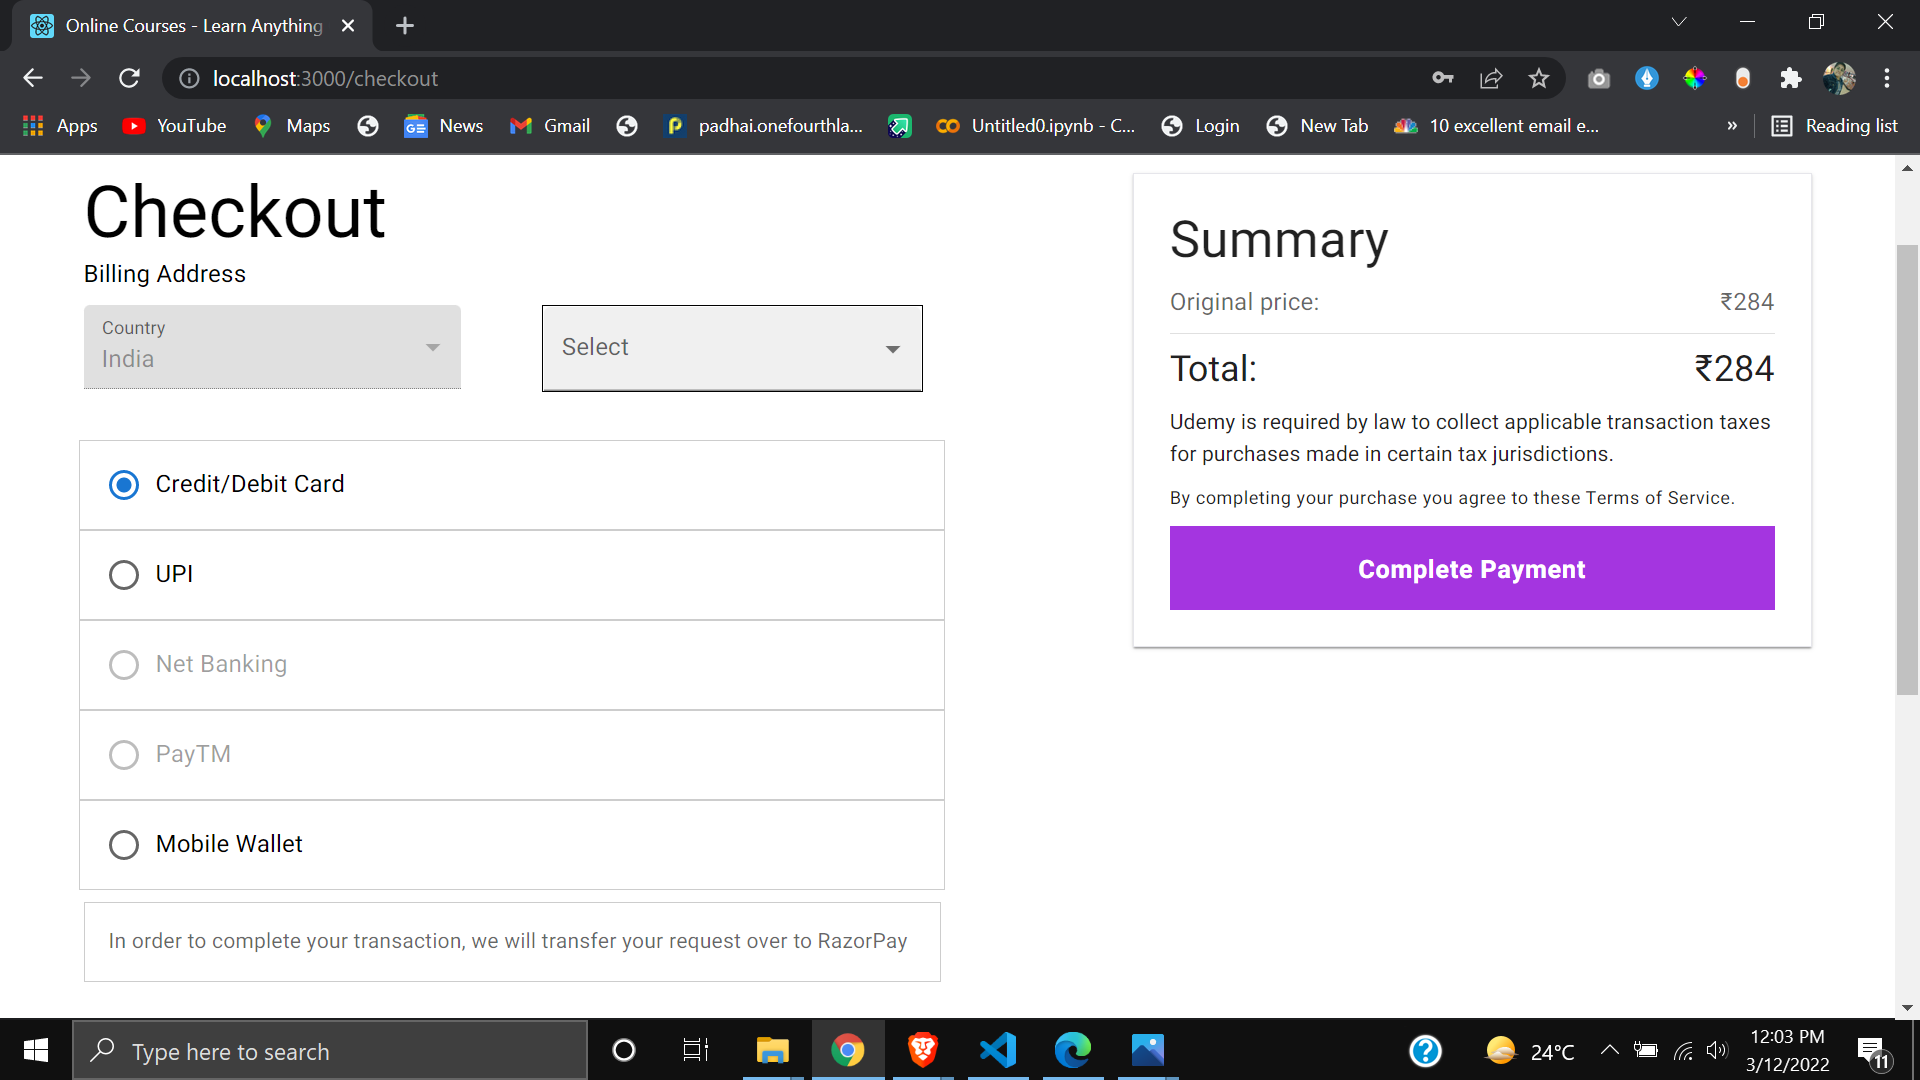This screenshot has height=1080, width=1920.
Task: Open the user profile avatar
Action: 1839,78
